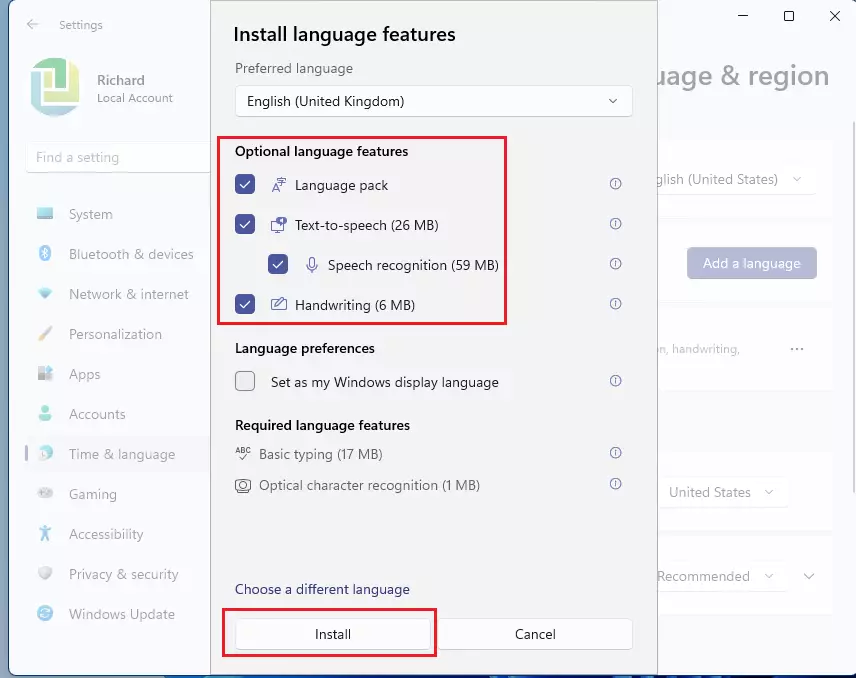
Task: Click in the Find a setting box
Action: (118, 157)
